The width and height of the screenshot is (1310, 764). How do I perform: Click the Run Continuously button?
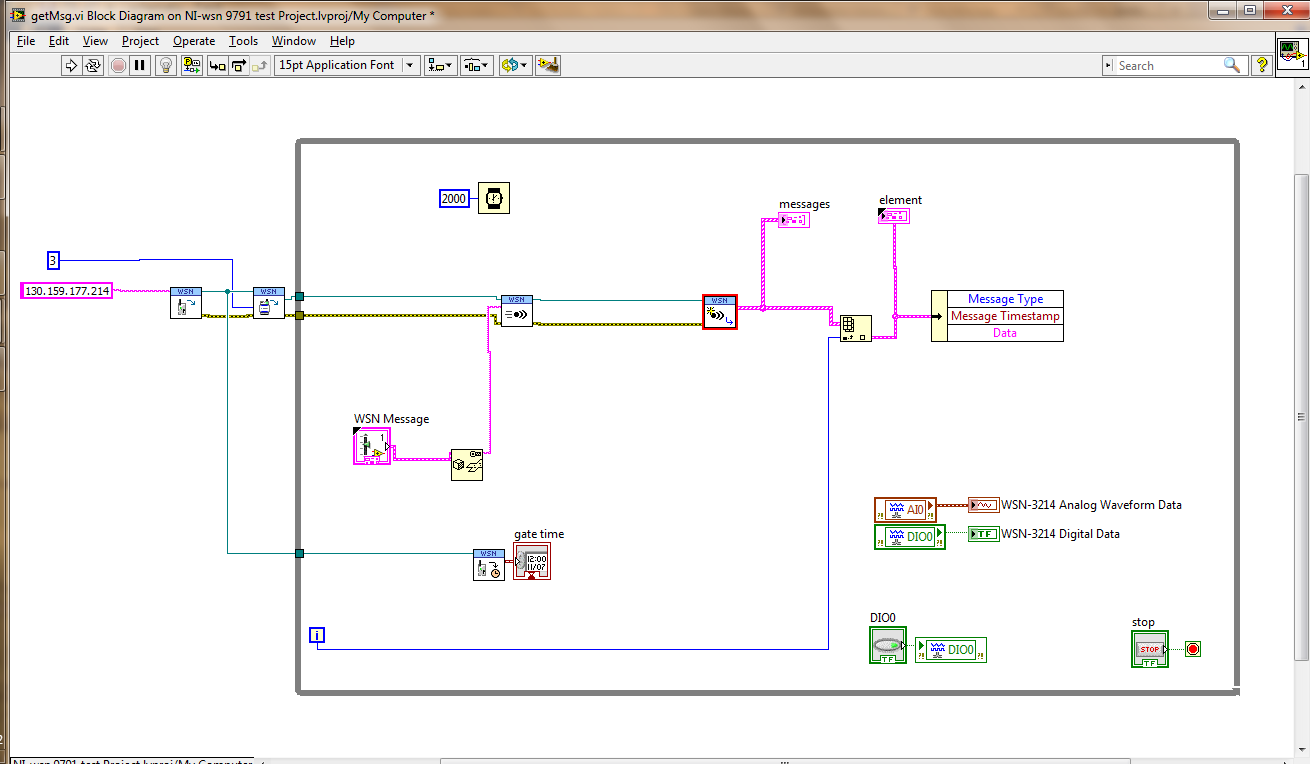point(93,65)
